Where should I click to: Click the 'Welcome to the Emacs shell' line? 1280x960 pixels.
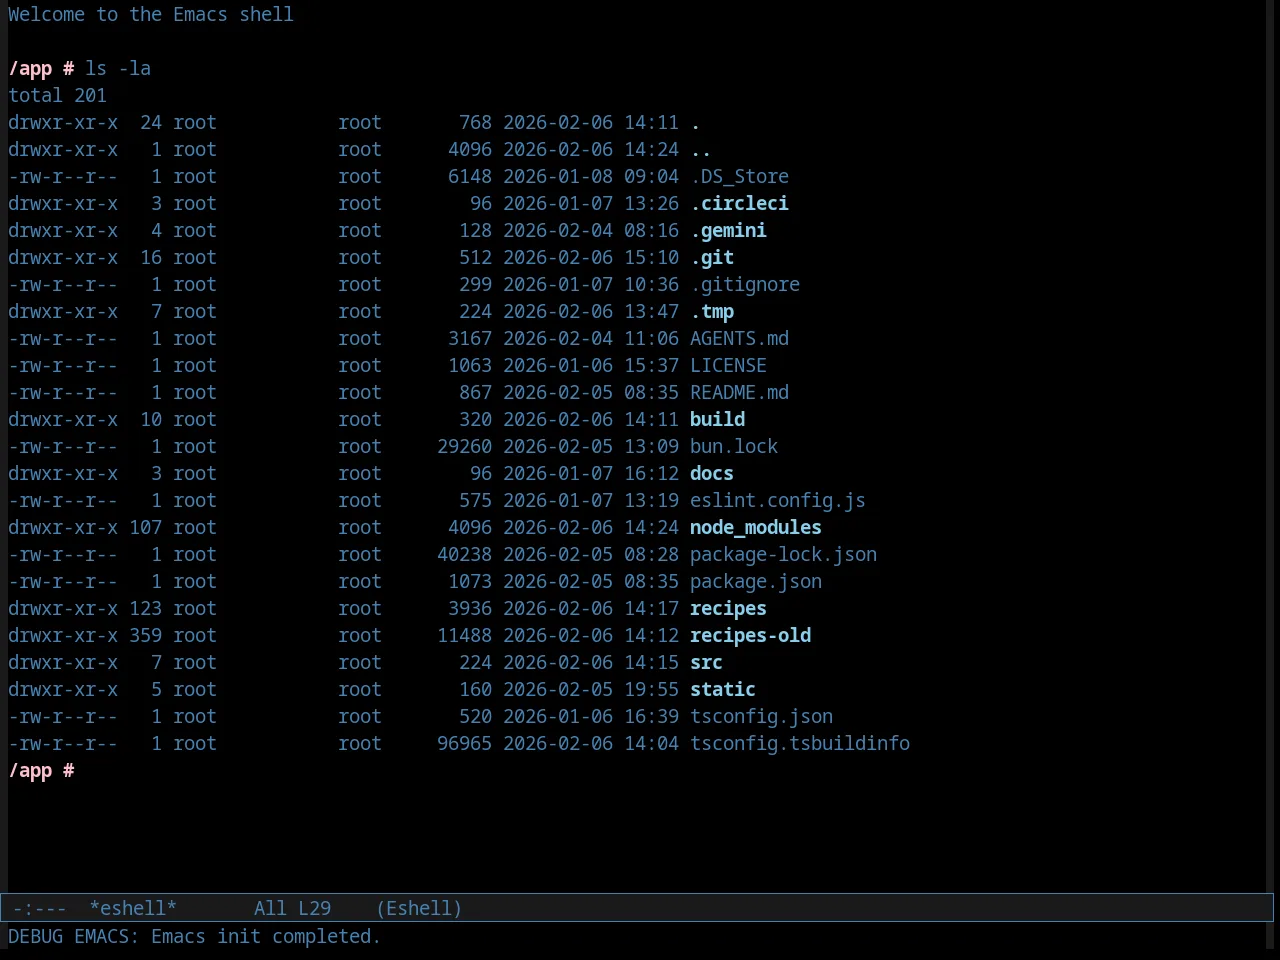151,14
